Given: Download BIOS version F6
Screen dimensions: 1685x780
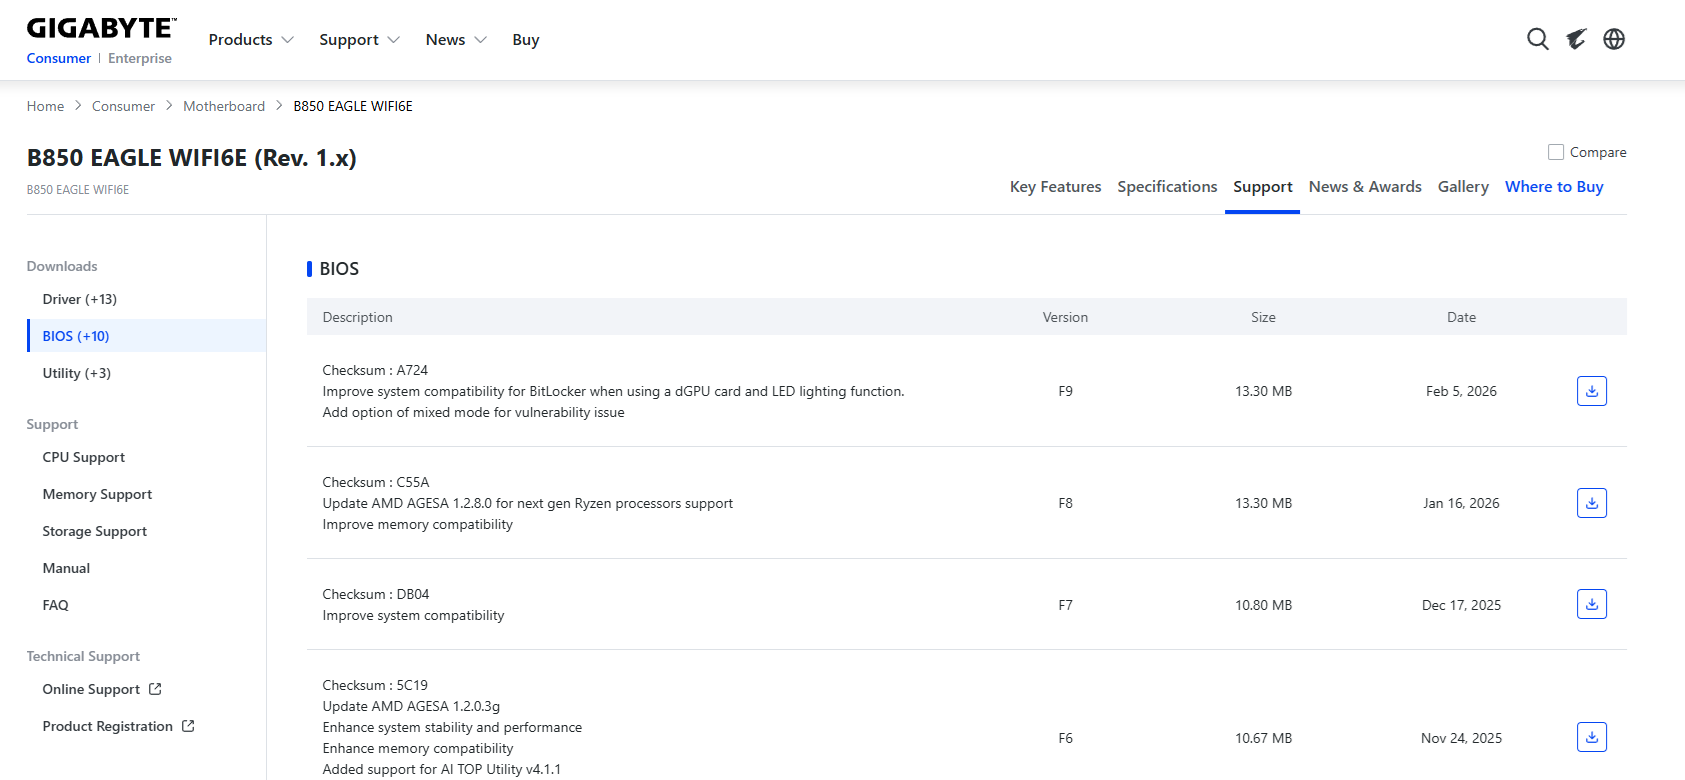Looking at the screenshot, I should (1591, 738).
